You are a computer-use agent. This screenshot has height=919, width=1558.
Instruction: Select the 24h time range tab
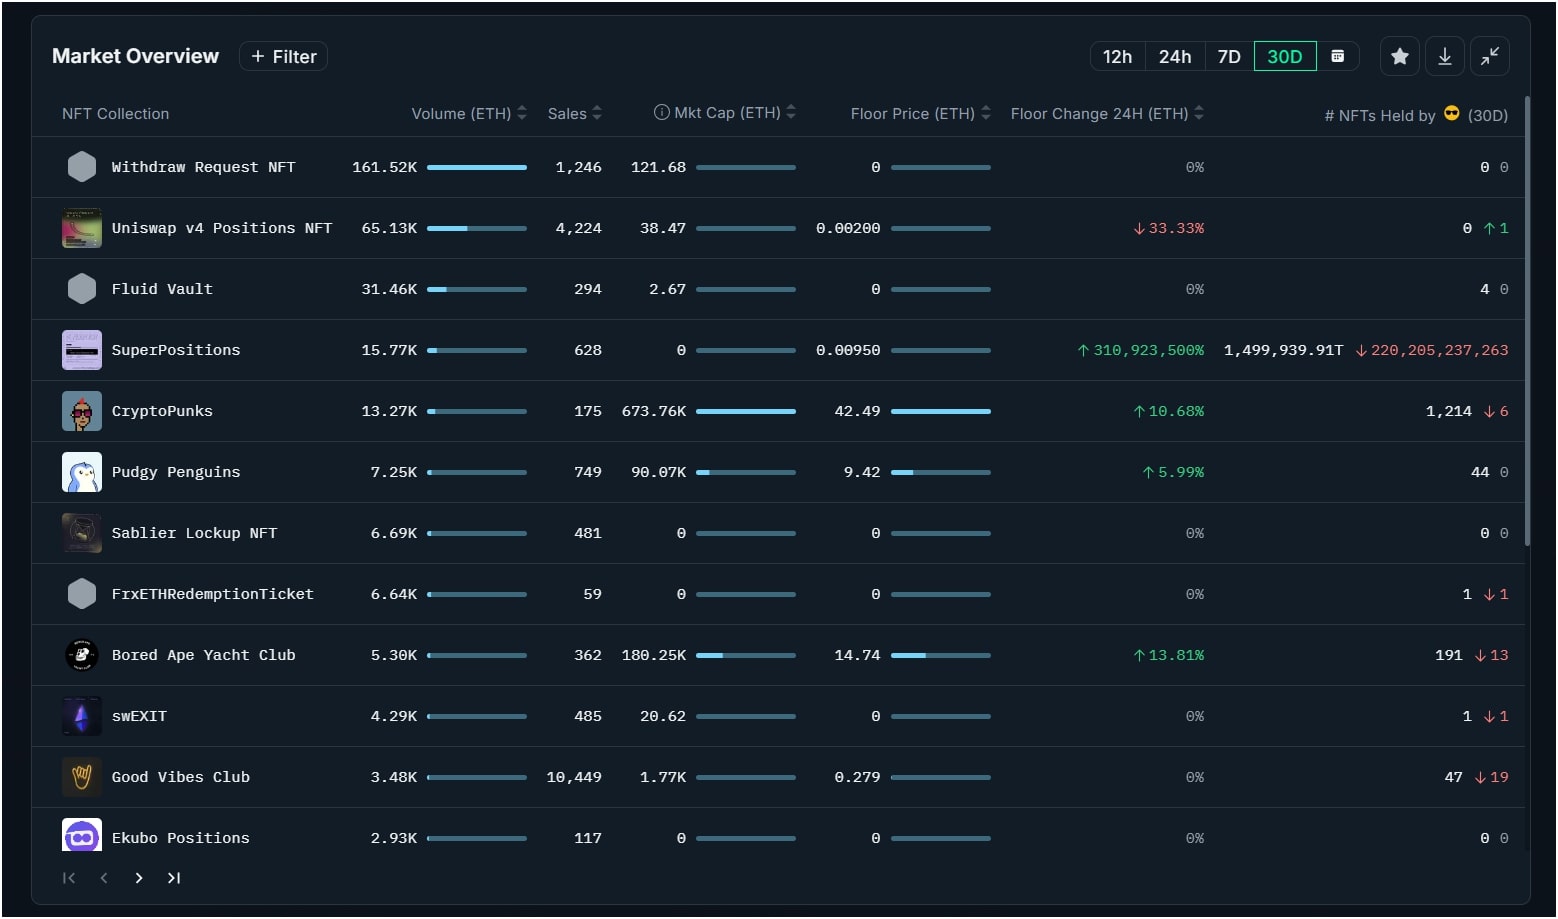[x=1174, y=56]
